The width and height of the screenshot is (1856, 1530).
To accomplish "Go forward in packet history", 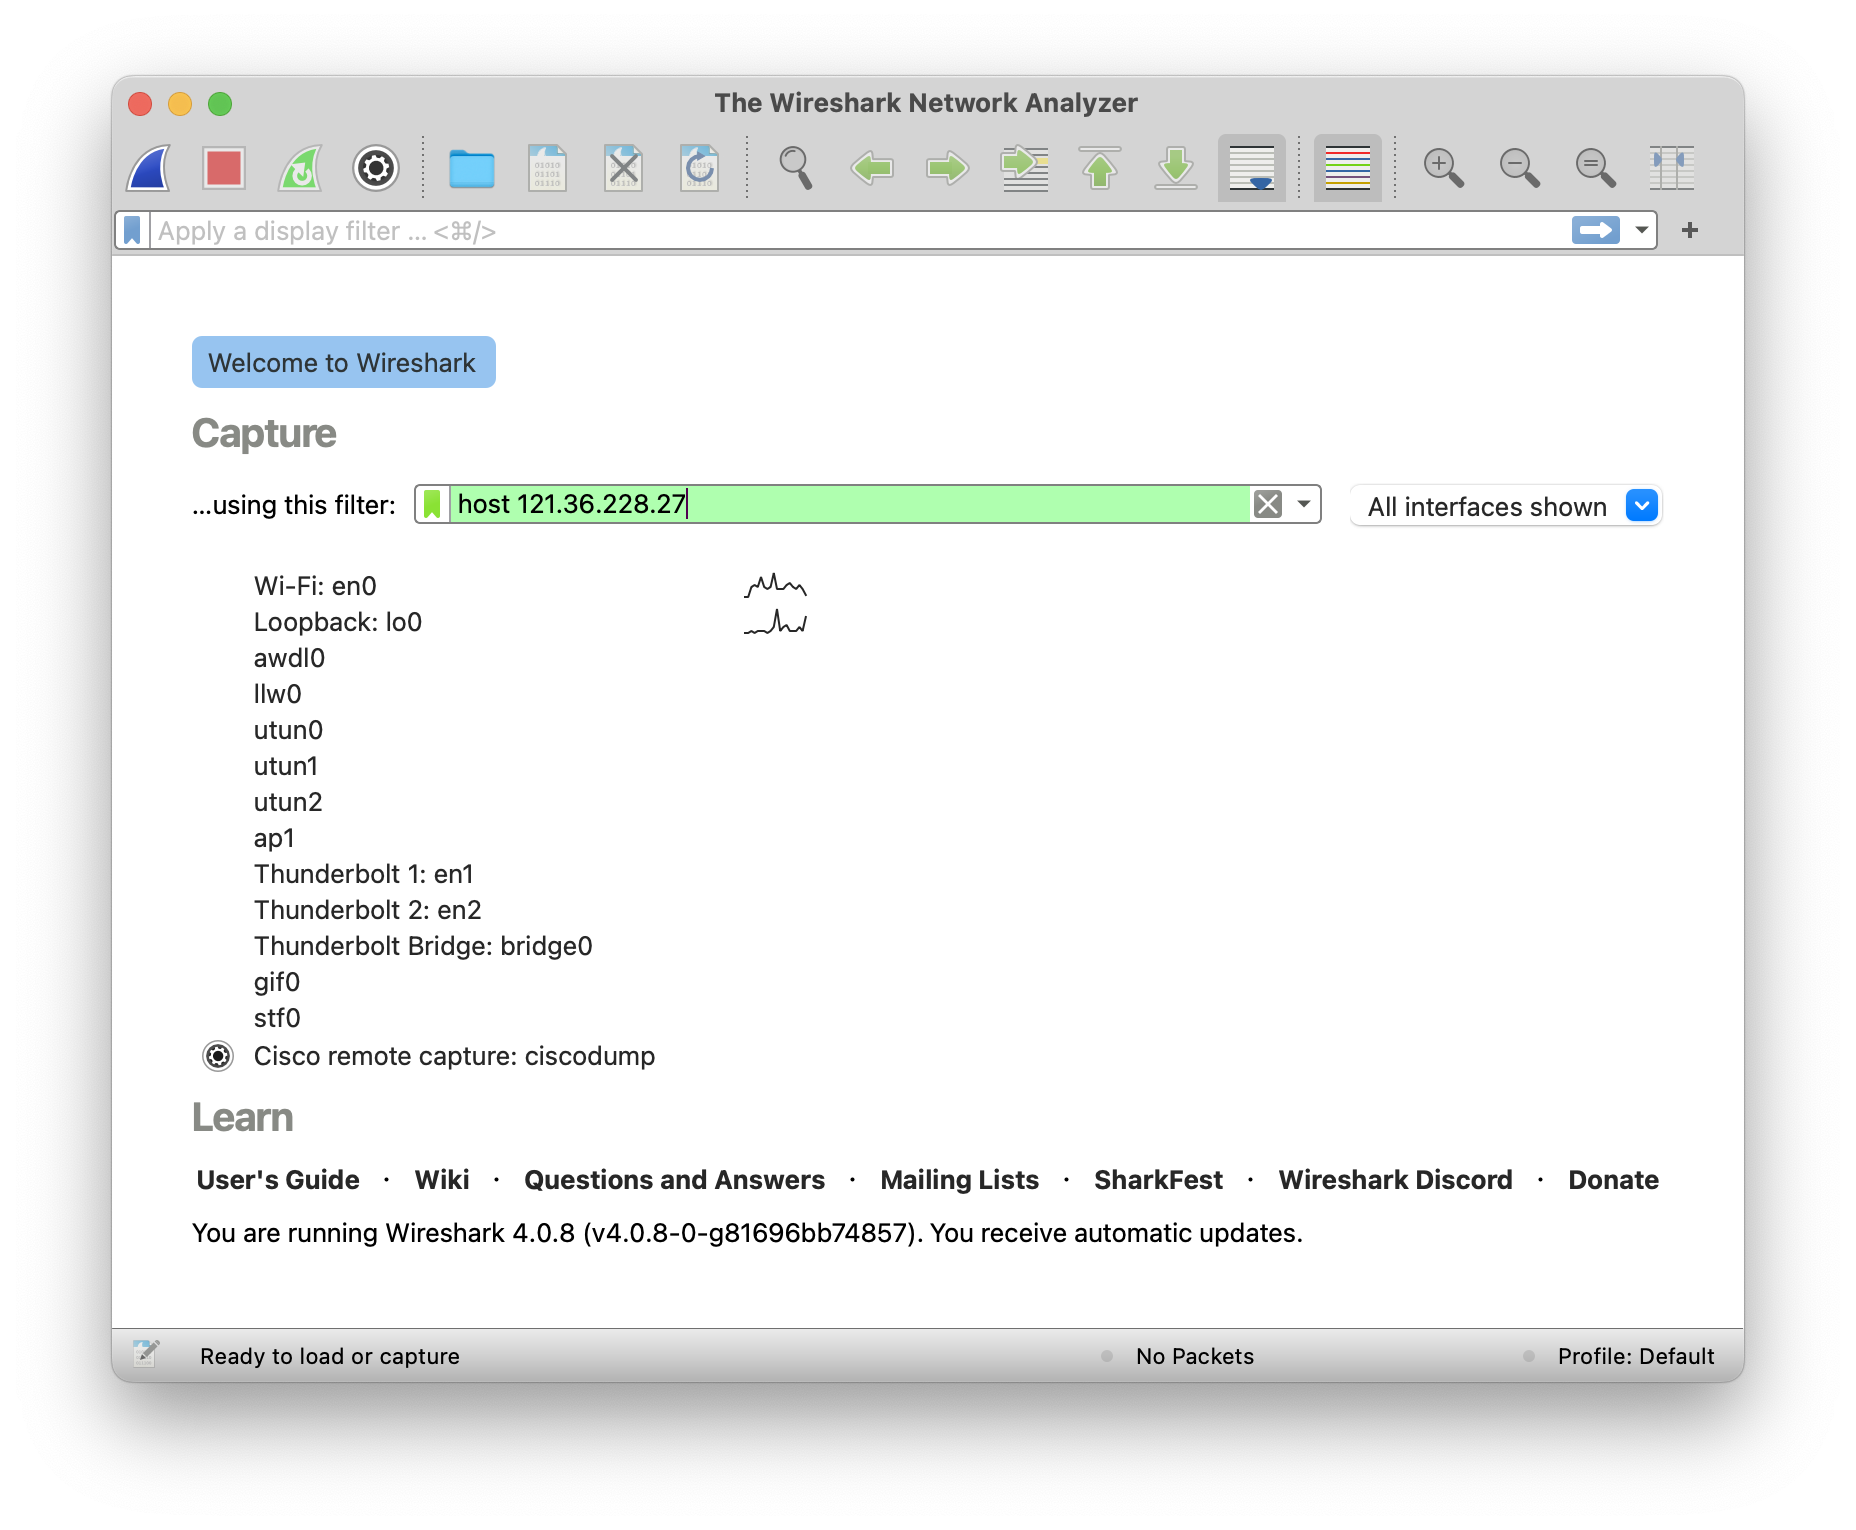I will pos(948,168).
